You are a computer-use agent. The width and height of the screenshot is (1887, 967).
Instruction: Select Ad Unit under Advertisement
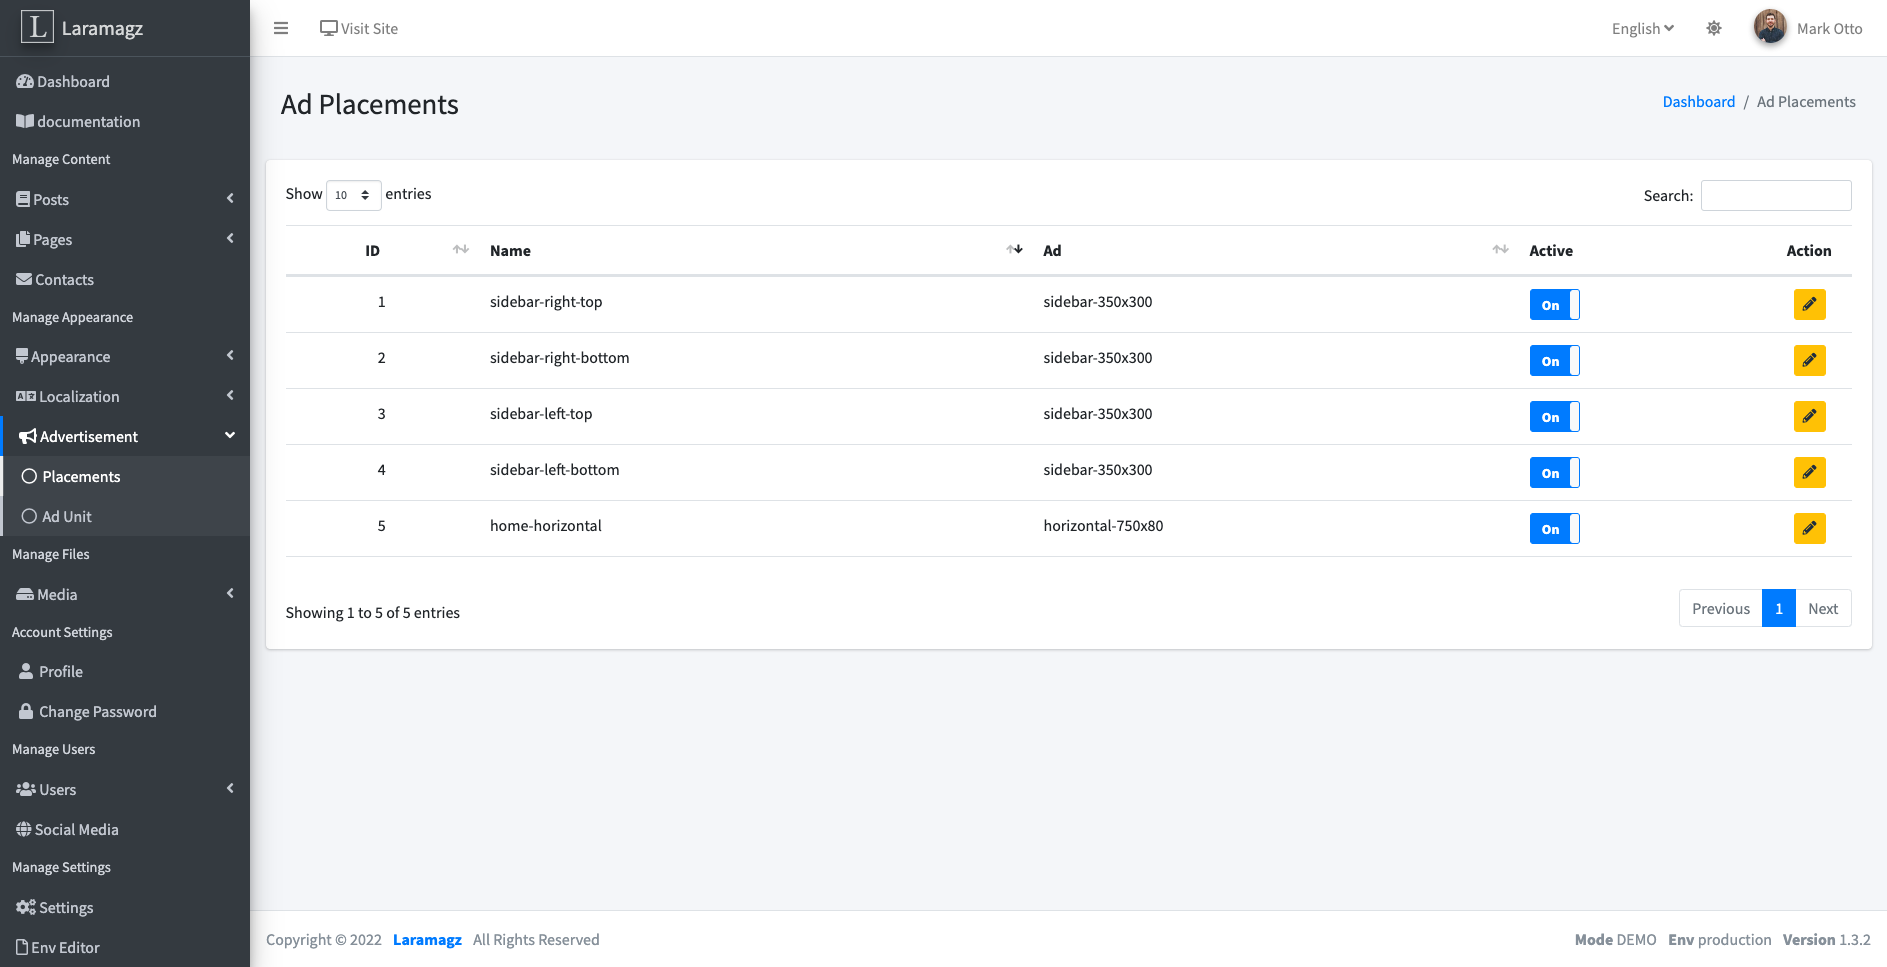point(67,516)
